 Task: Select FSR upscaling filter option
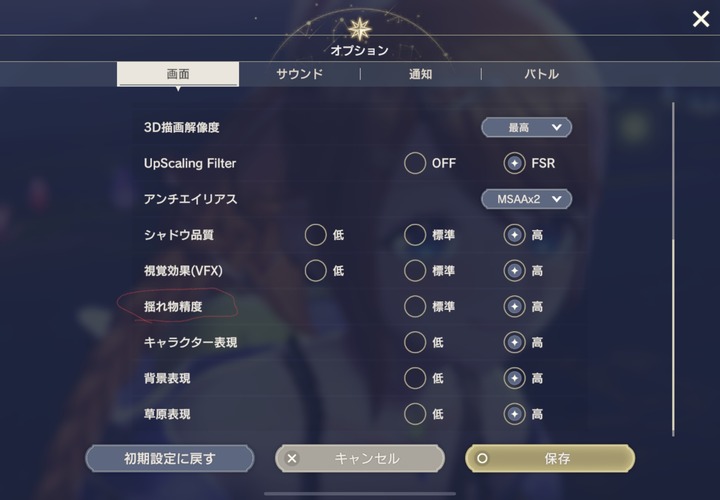(x=514, y=163)
